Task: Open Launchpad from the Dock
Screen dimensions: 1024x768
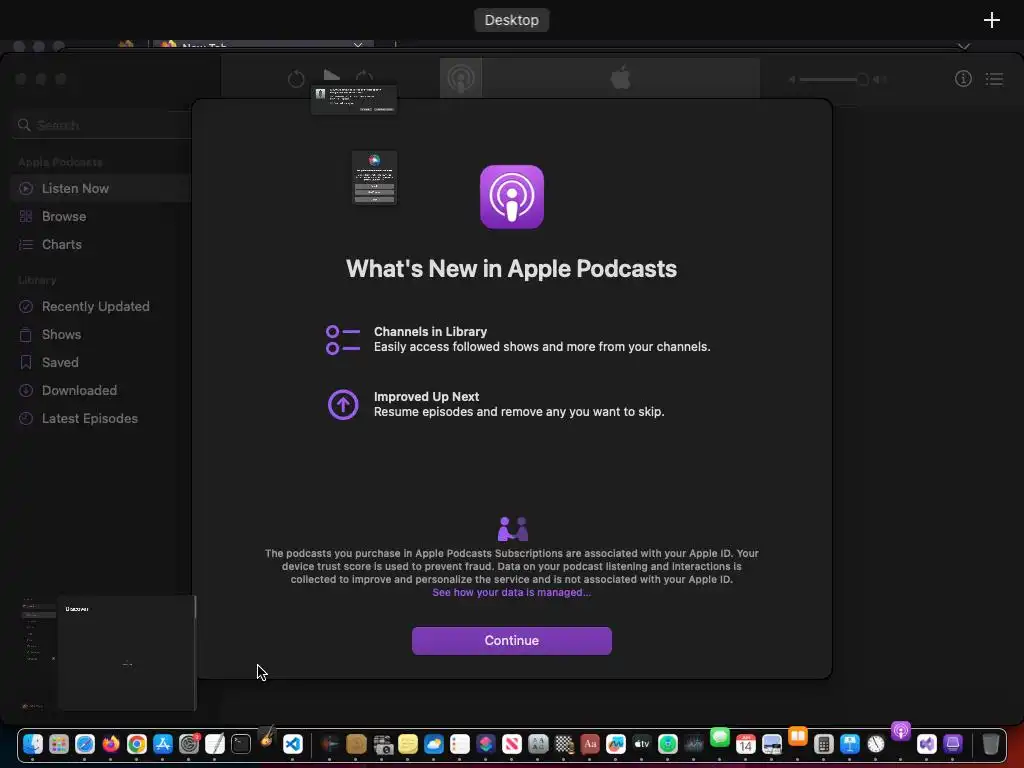Action: point(59,744)
